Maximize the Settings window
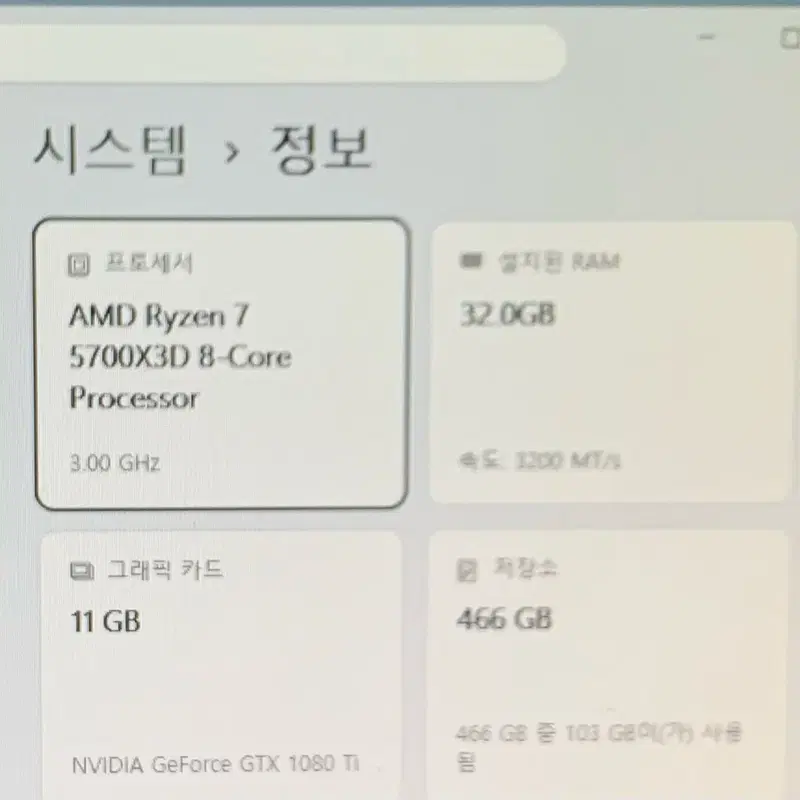 pyautogui.click(x=790, y=38)
